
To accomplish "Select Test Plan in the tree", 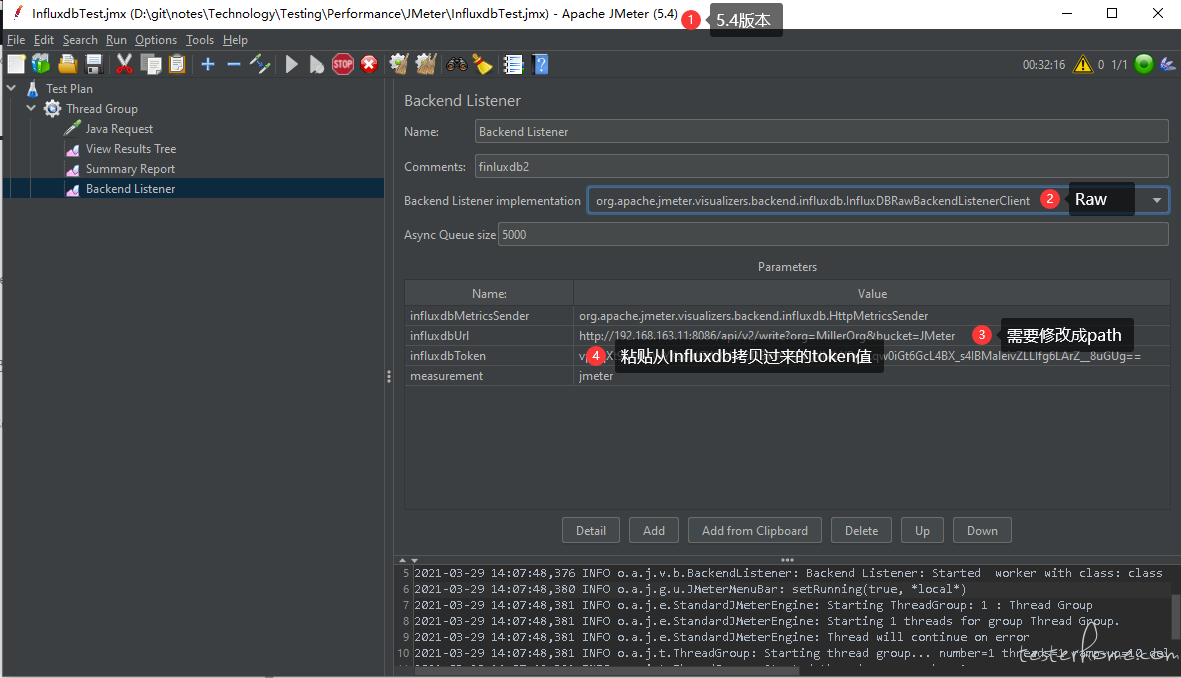I will pos(69,89).
